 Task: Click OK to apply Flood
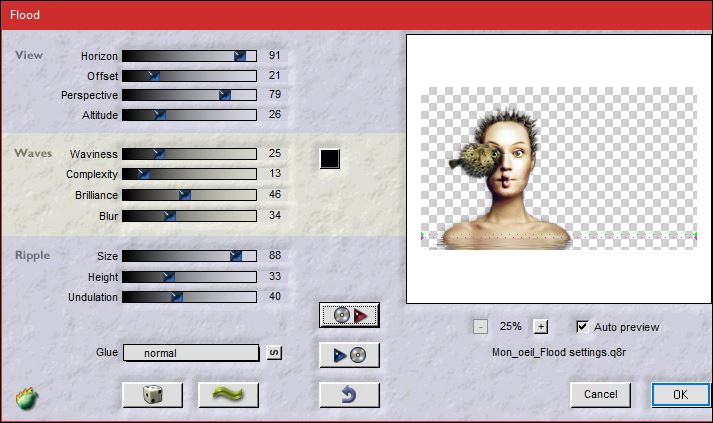tap(680, 394)
